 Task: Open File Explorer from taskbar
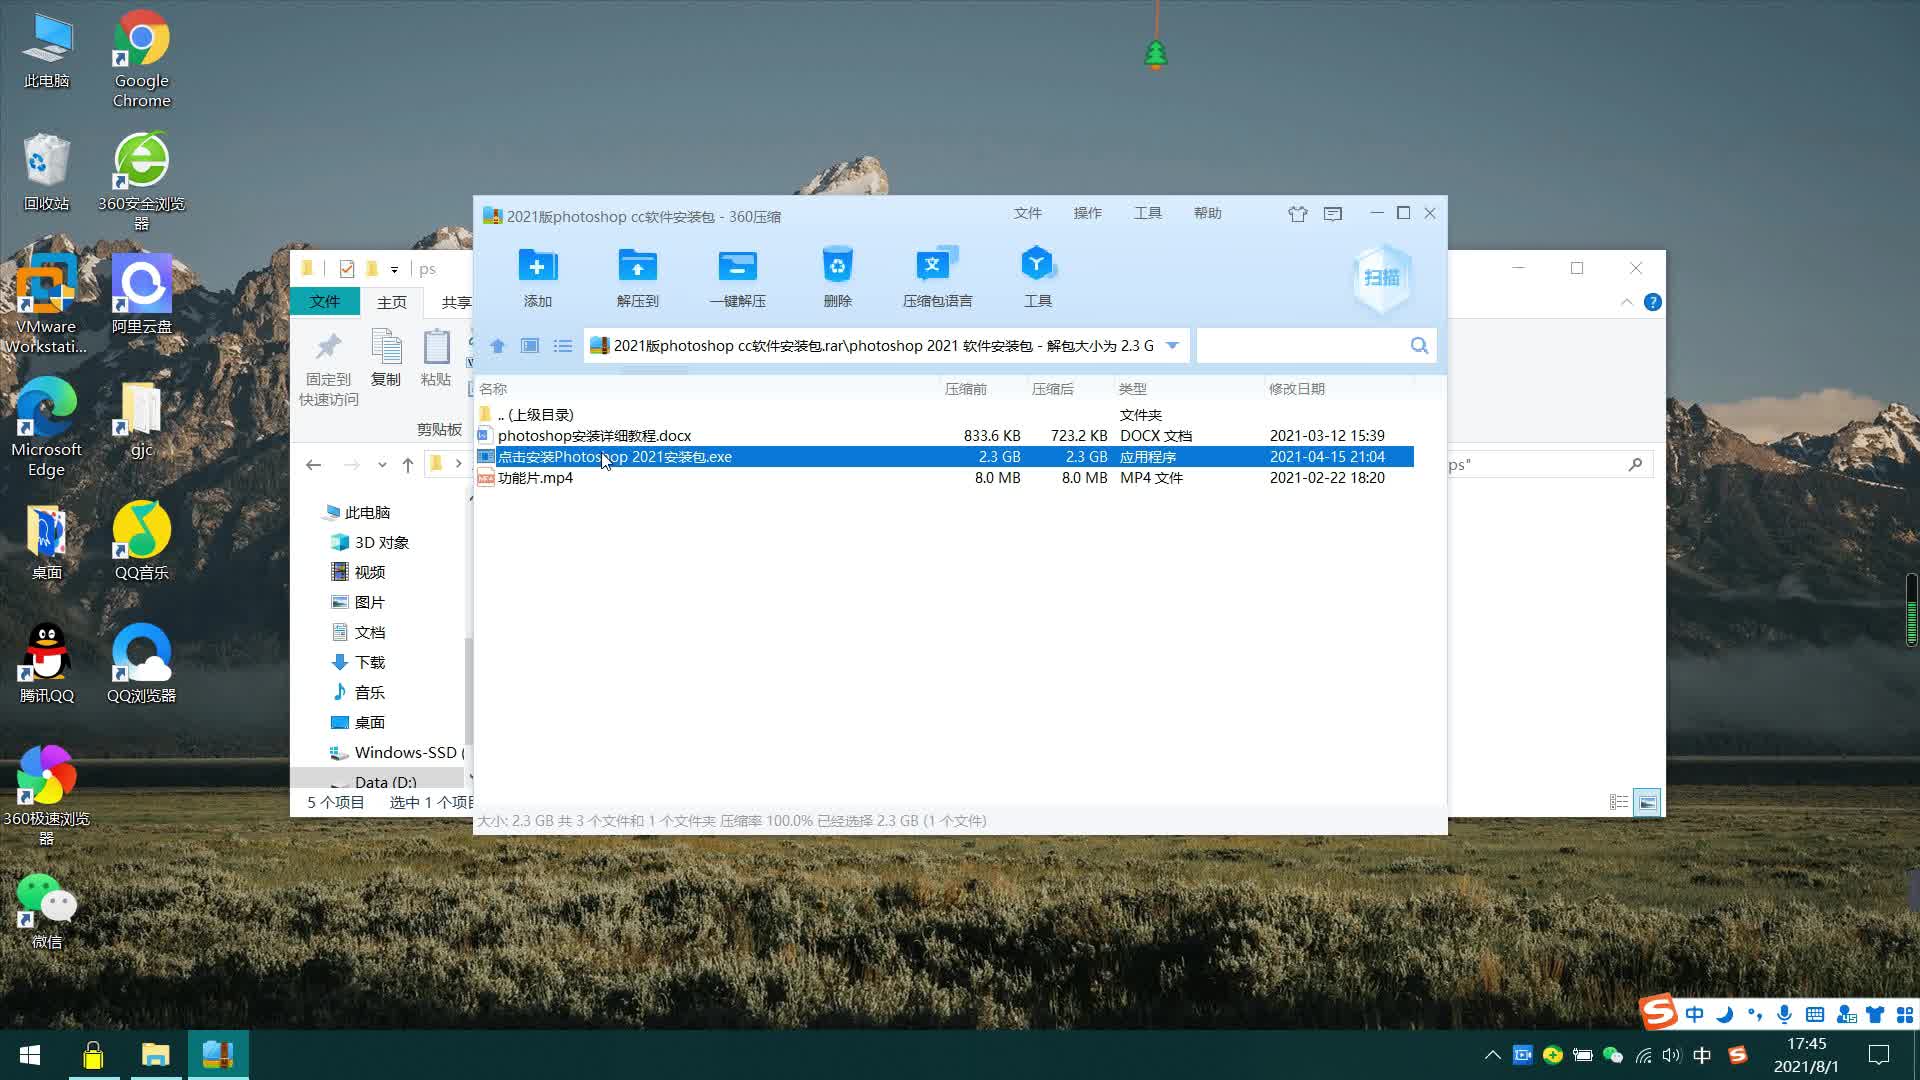tap(155, 1055)
